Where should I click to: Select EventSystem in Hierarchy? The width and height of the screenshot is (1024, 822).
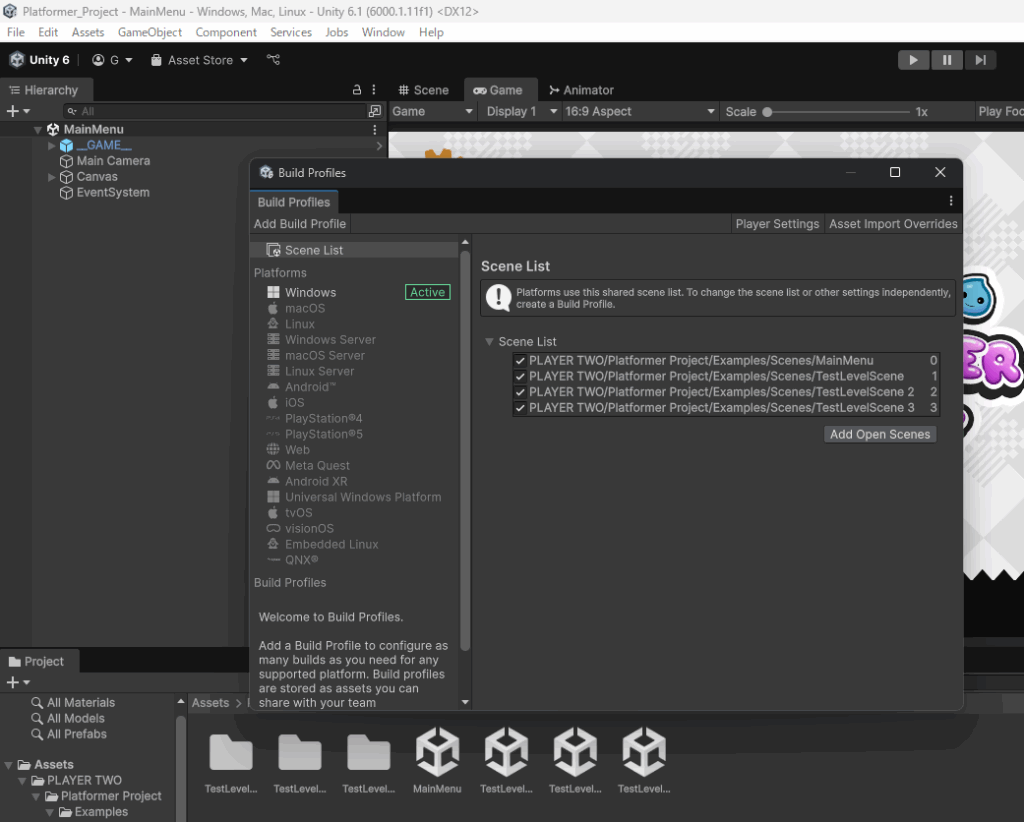click(x=113, y=193)
